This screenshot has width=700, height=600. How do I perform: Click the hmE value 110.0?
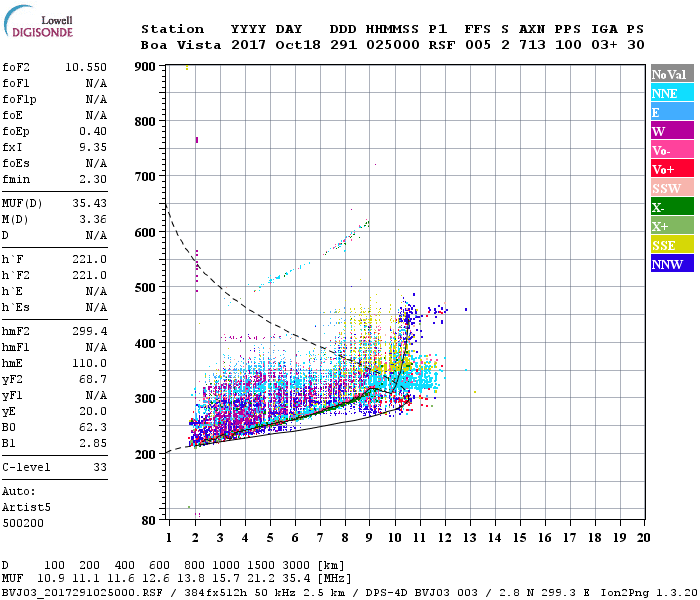point(89,363)
